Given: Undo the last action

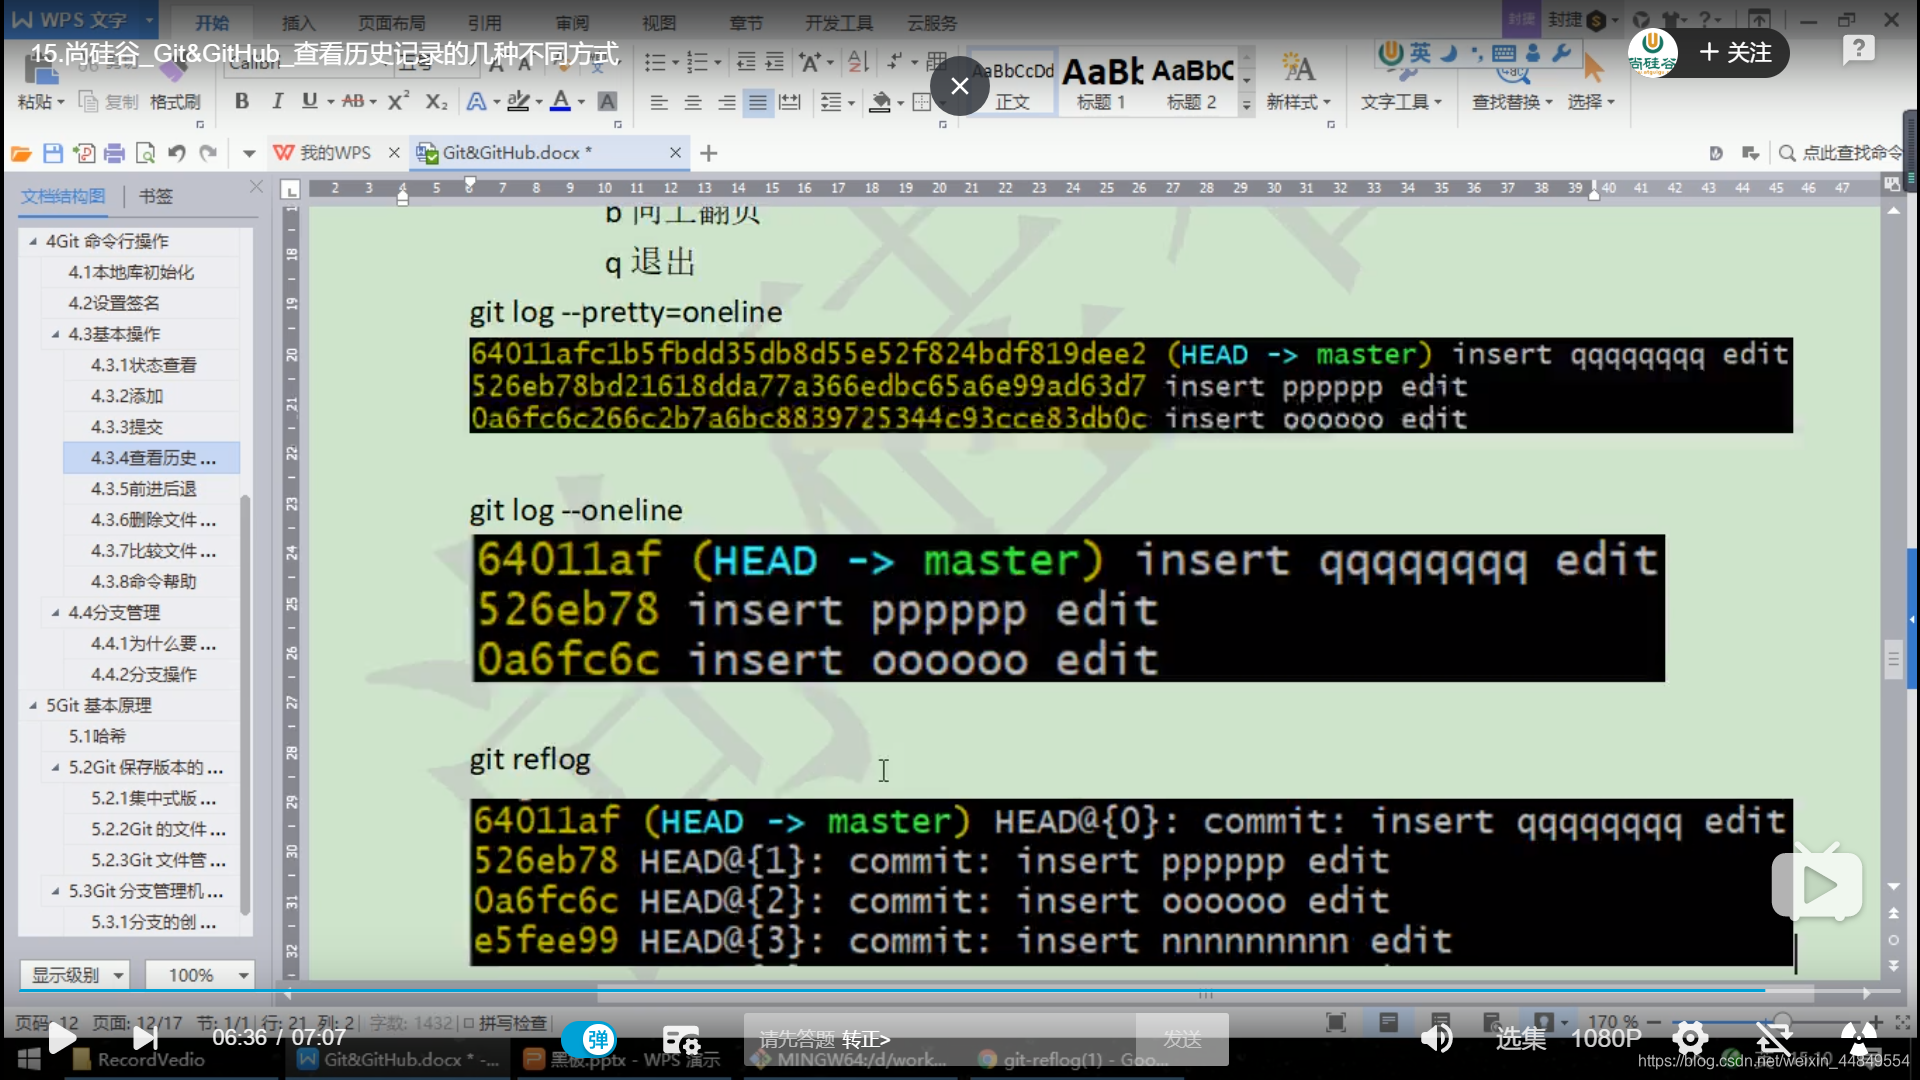Looking at the screenshot, I should (x=177, y=153).
